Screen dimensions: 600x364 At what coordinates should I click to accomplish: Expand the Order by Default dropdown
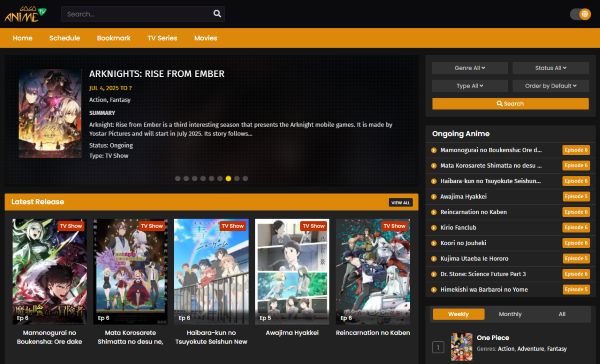coord(551,86)
